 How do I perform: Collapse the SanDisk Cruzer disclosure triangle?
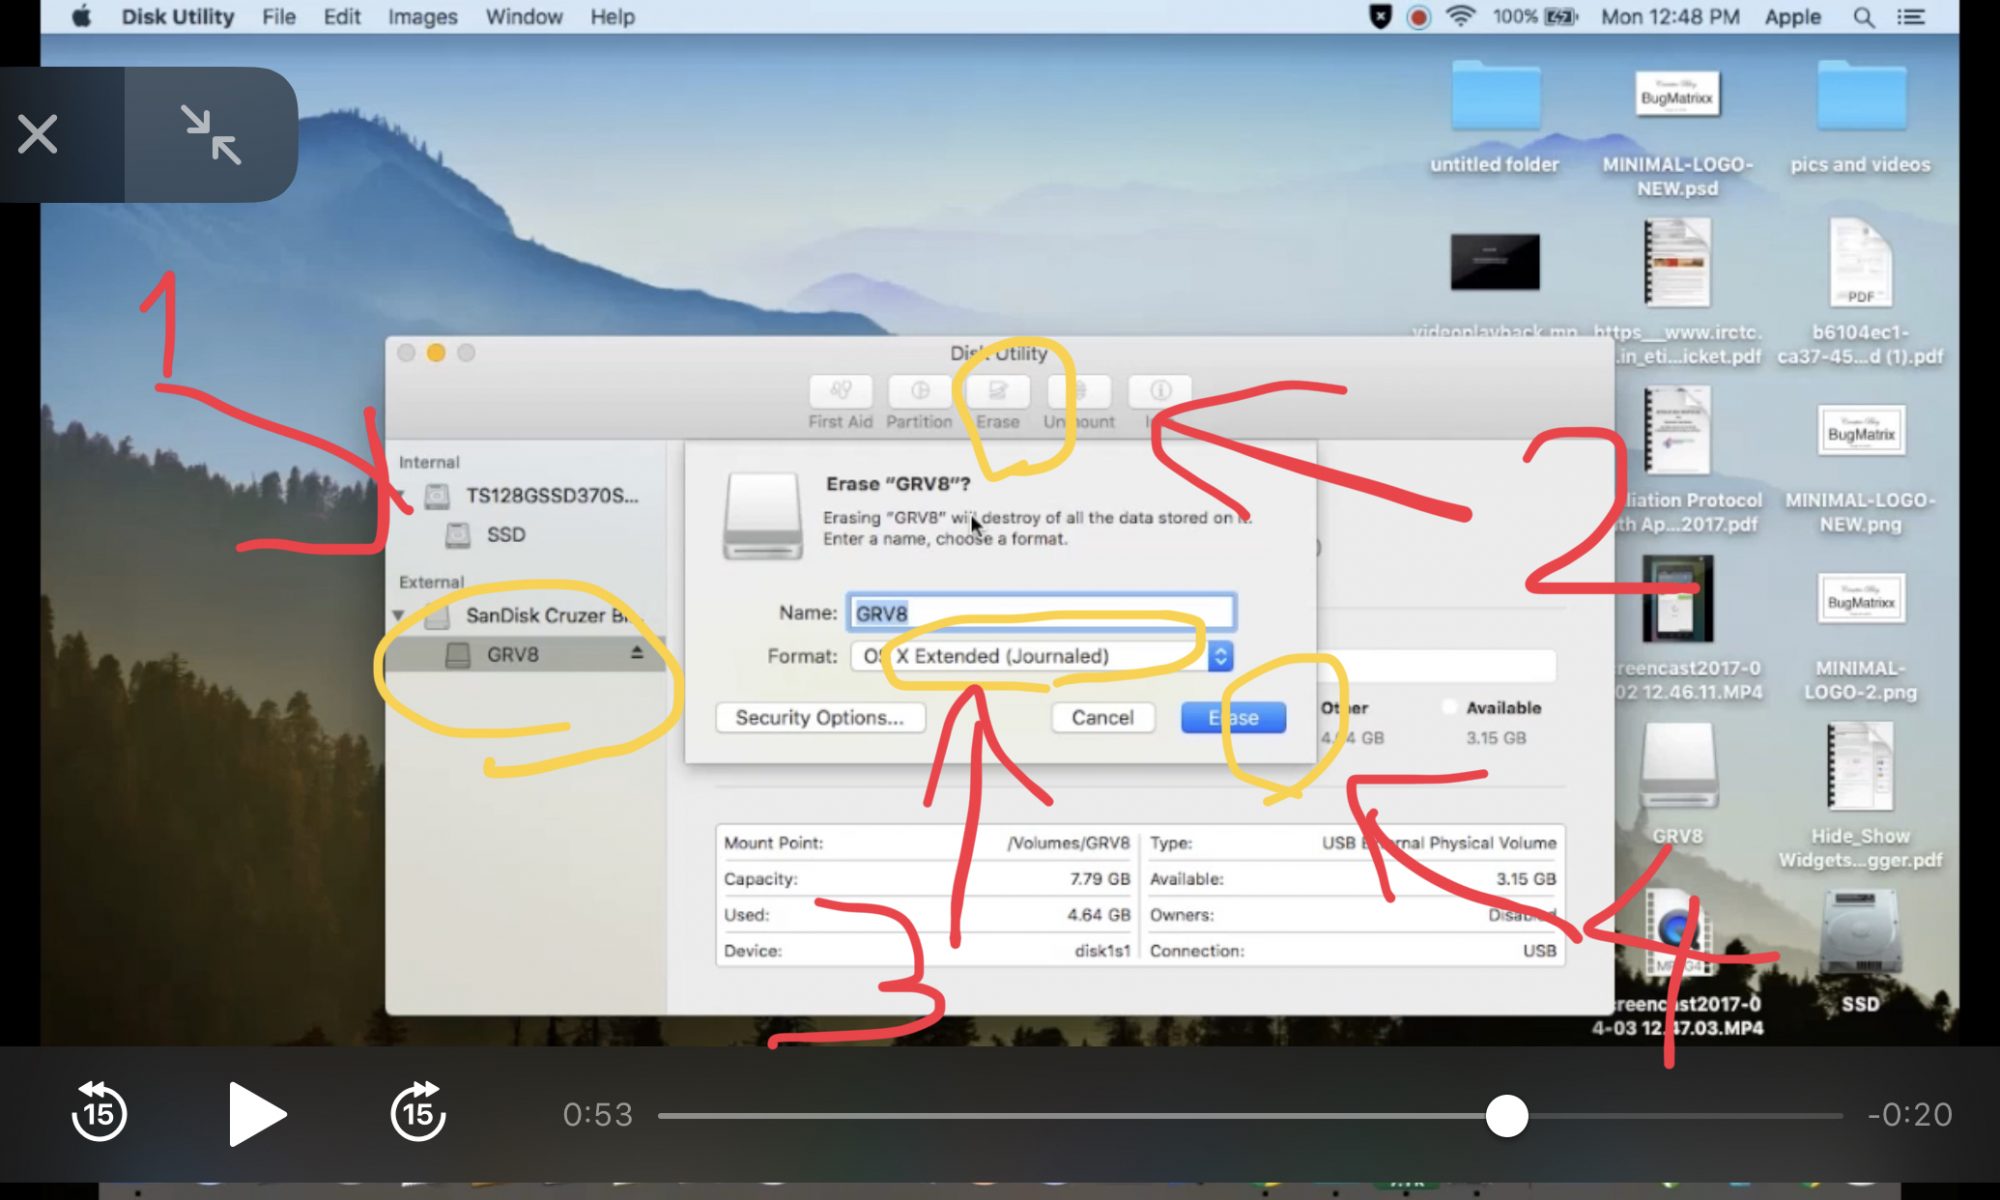(398, 615)
